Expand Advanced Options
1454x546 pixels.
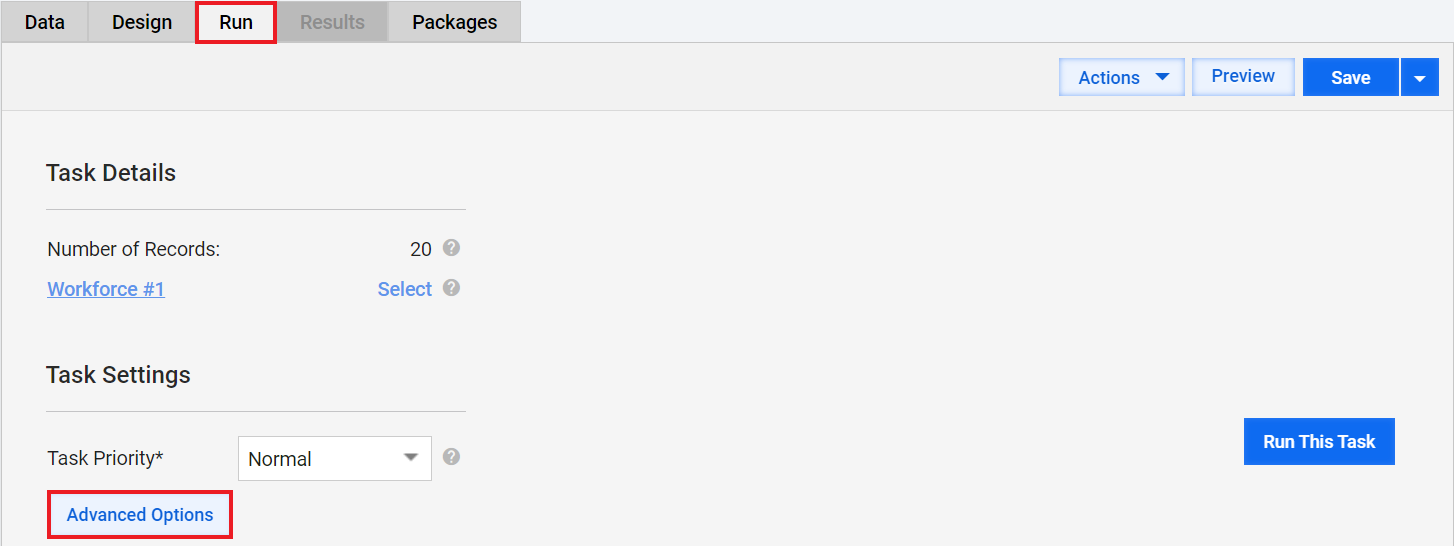click(140, 515)
